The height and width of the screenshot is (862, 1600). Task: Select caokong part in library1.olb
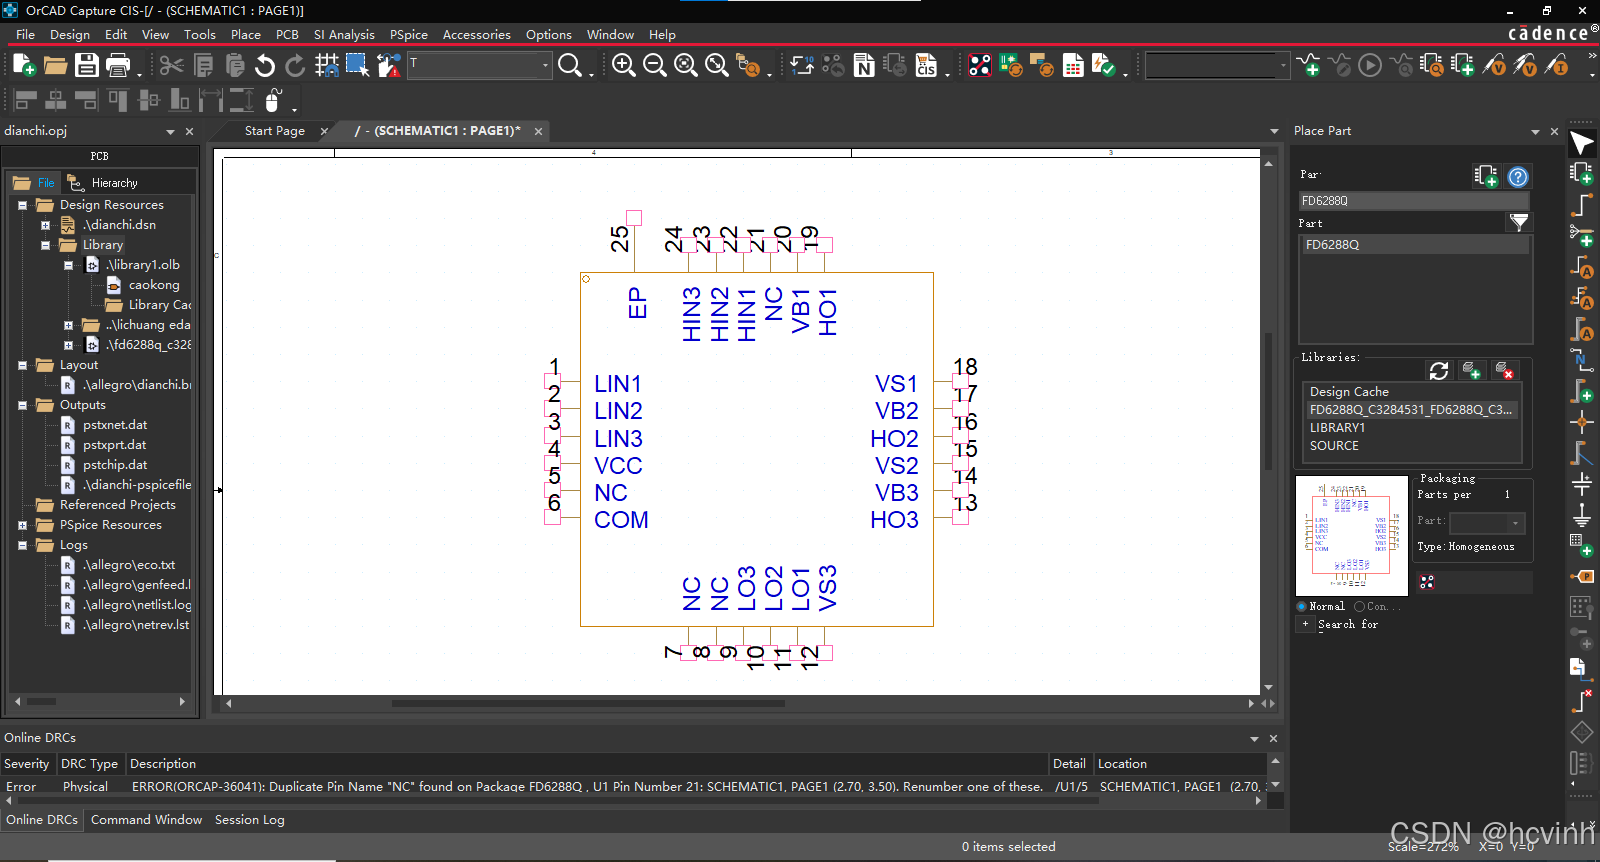[x=153, y=285]
